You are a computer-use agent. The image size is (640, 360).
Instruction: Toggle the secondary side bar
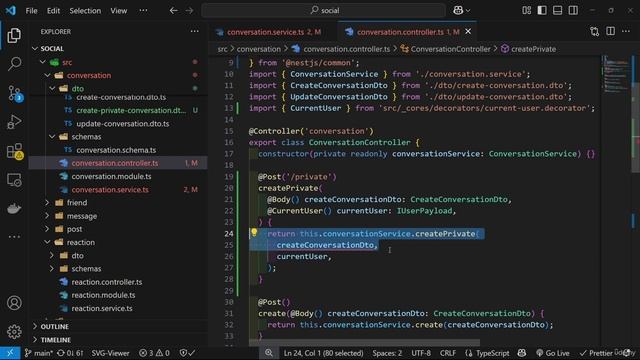click(573, 10)
